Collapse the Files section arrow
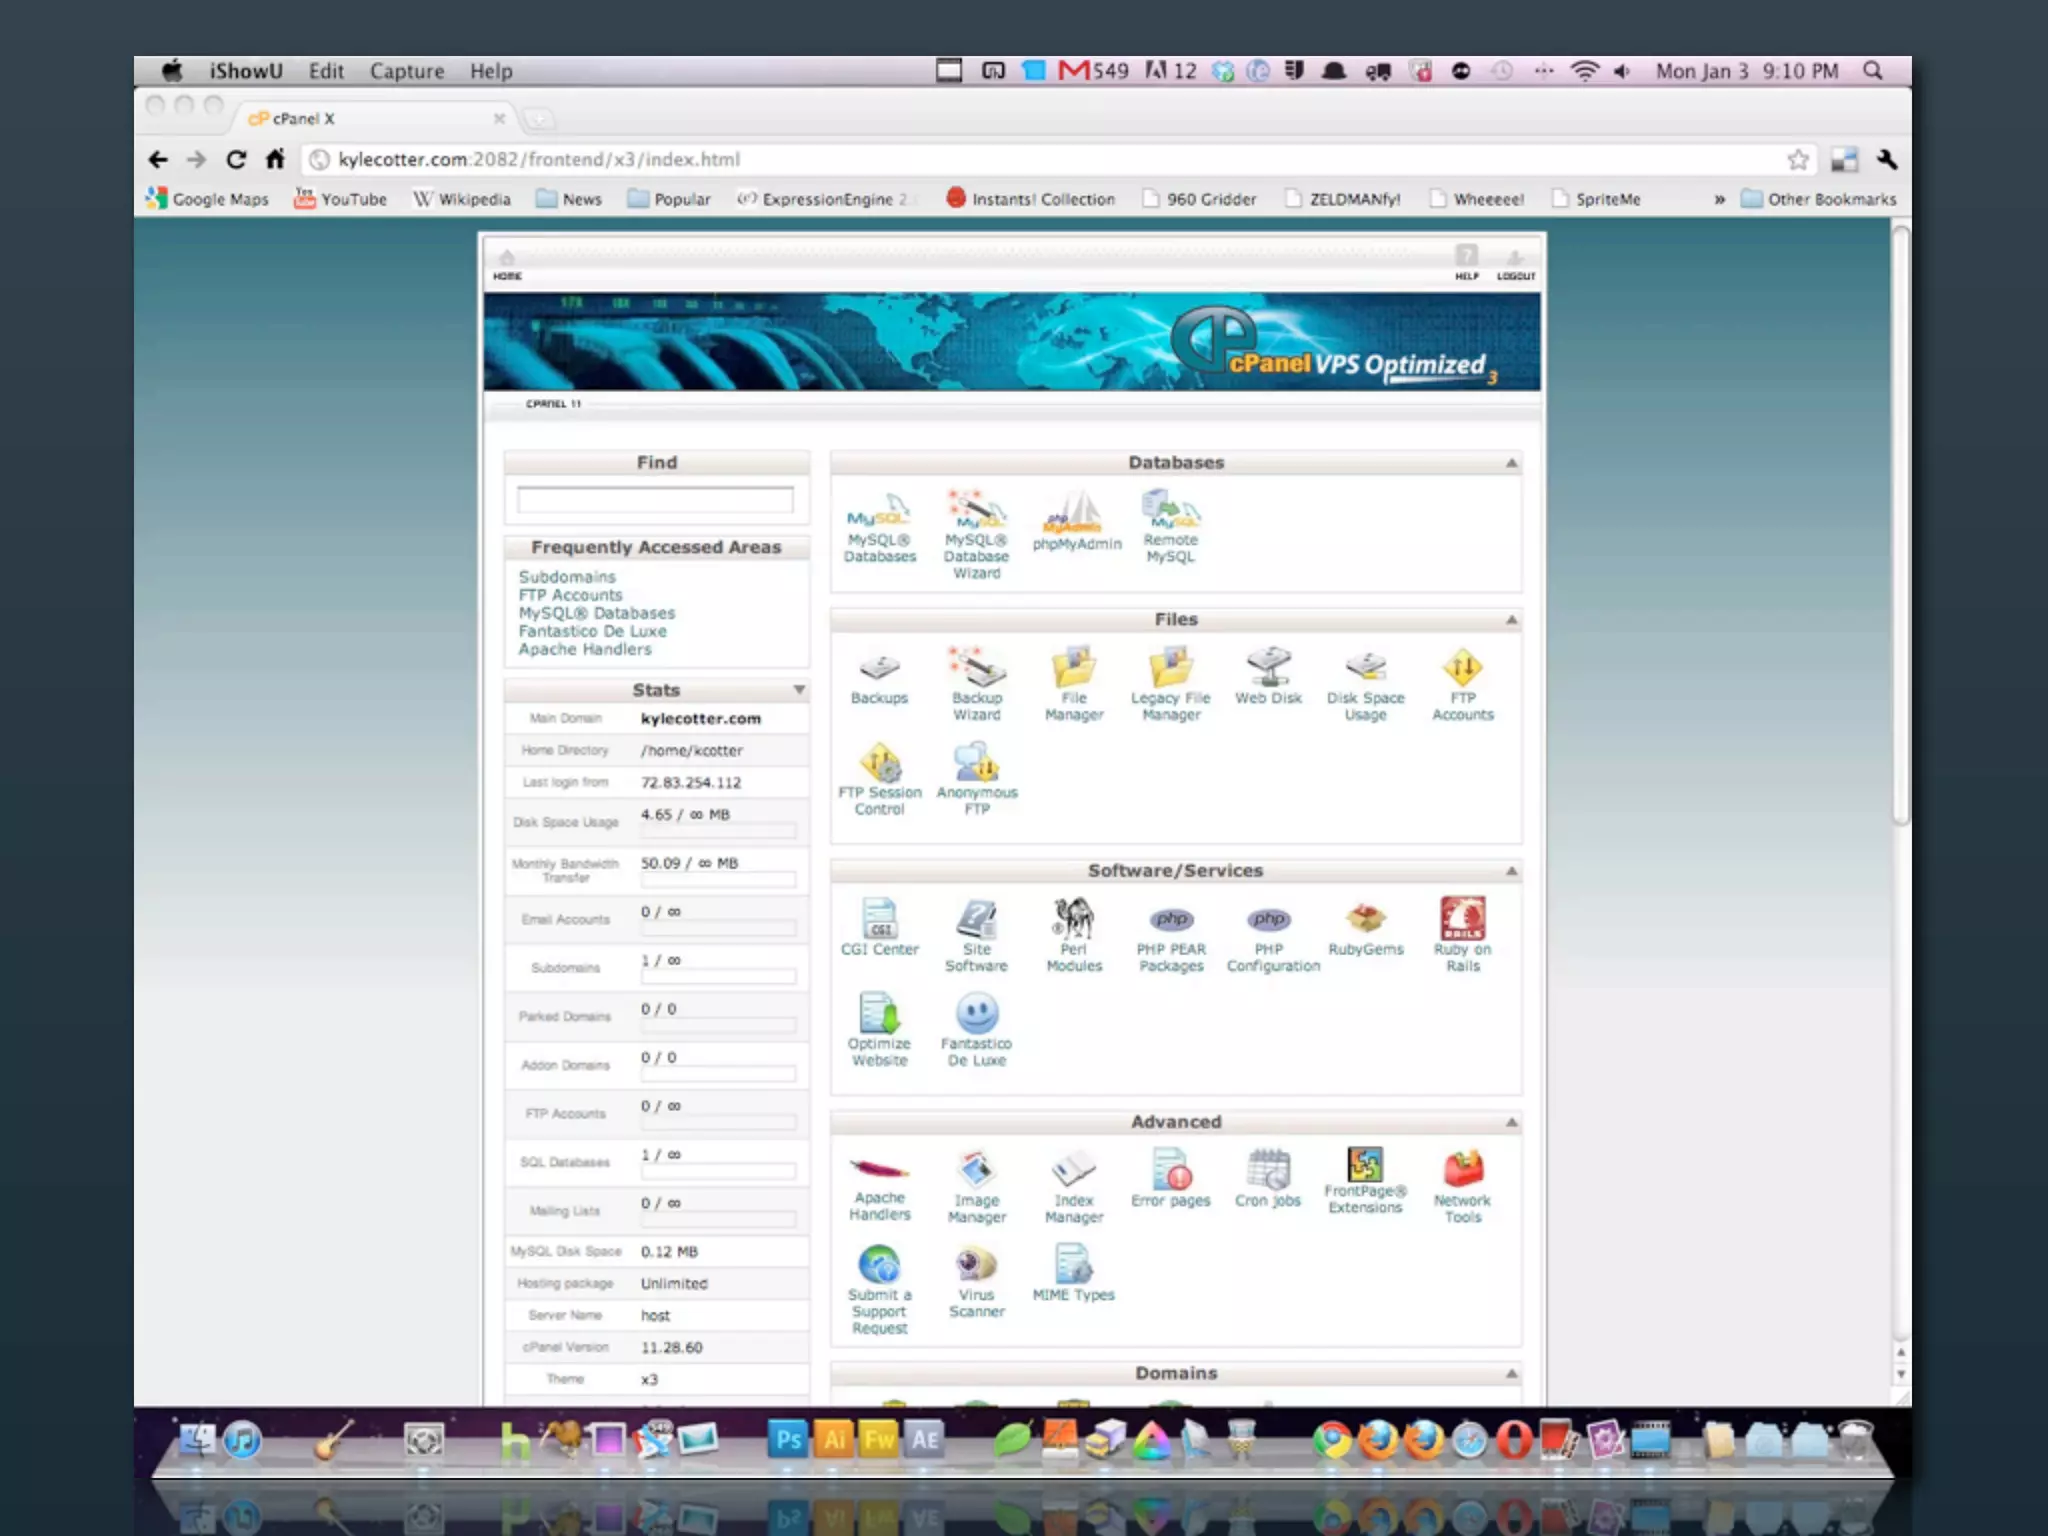The height and width of the screenshot is (1536, 2048). [x=1511, y=620]
